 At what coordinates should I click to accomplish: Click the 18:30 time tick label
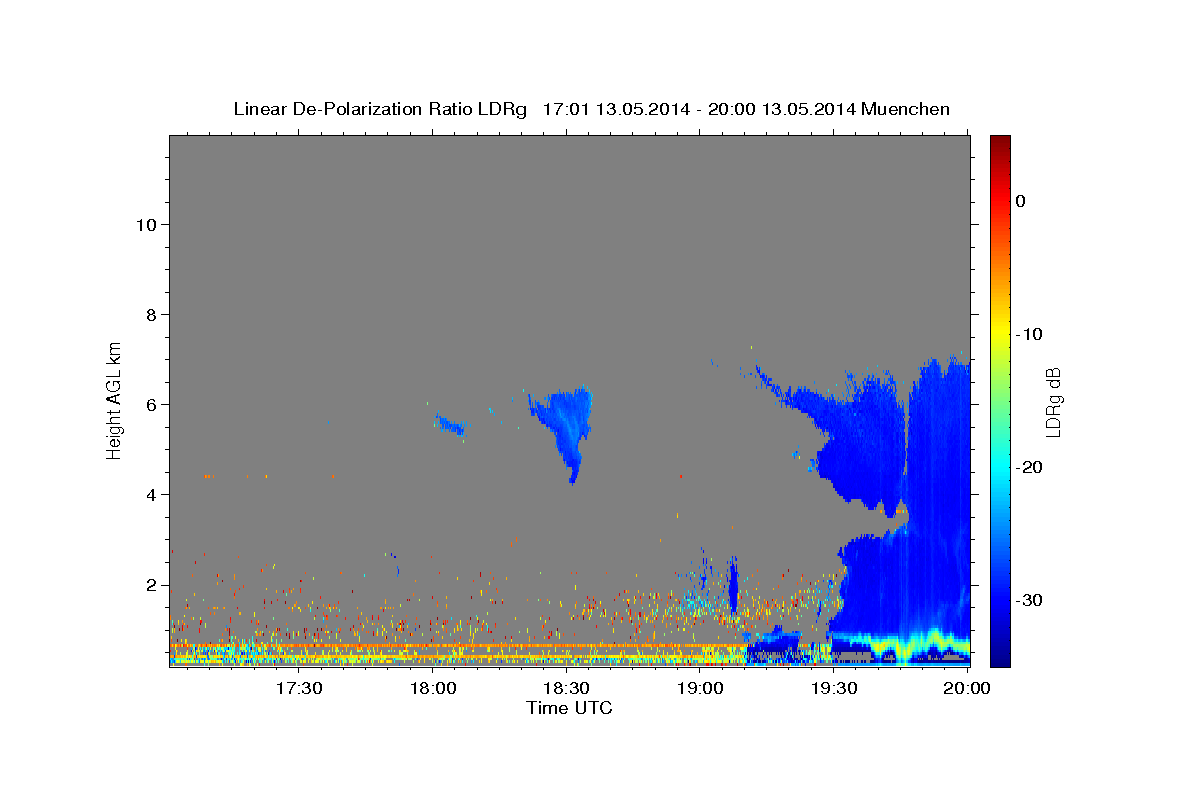point(566,688)
